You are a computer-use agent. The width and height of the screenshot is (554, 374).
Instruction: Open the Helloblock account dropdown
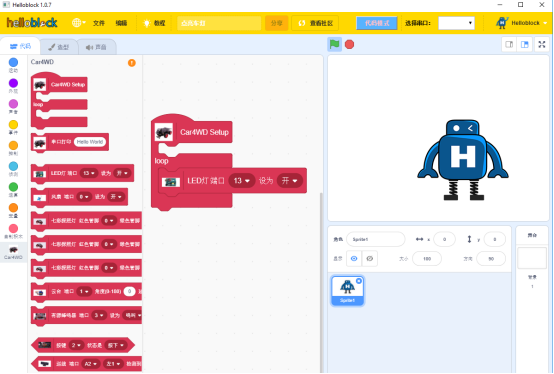(521, 23)
